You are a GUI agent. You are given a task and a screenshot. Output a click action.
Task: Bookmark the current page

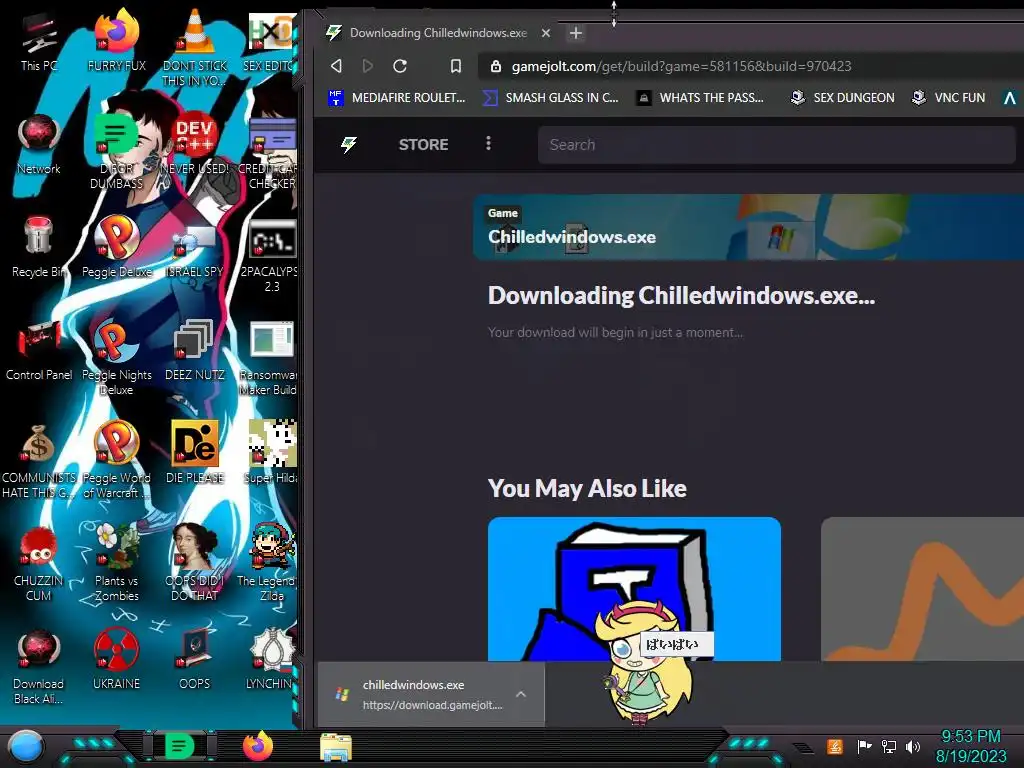(x=456, y=66)
